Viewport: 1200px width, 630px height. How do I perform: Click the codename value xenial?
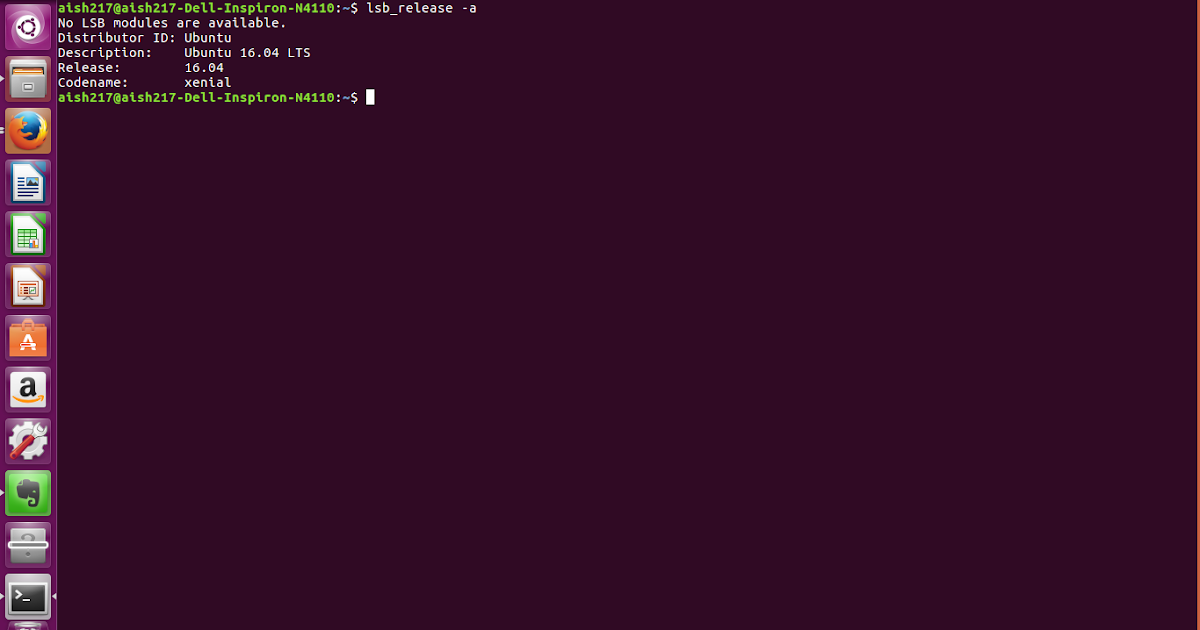coord(208,82)
